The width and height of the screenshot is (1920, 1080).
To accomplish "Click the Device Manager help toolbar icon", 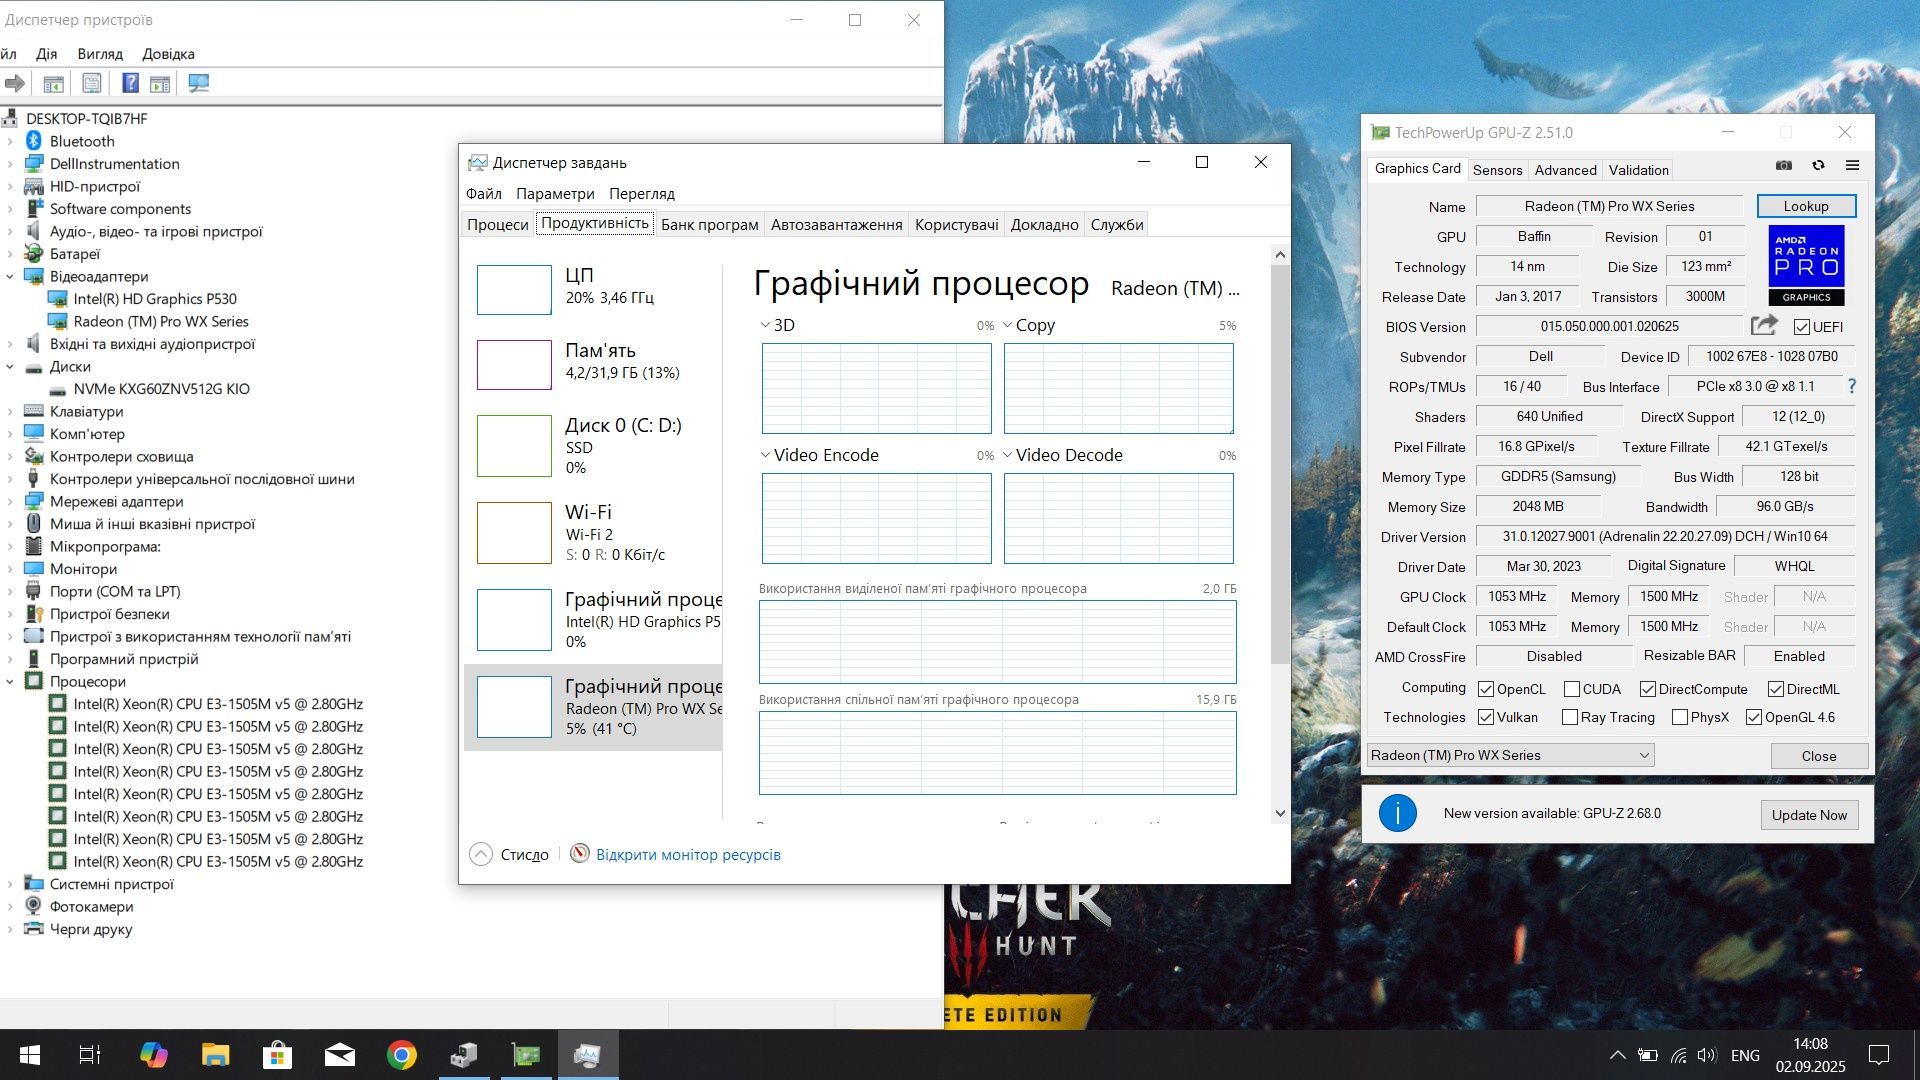I will coord(130,83).
